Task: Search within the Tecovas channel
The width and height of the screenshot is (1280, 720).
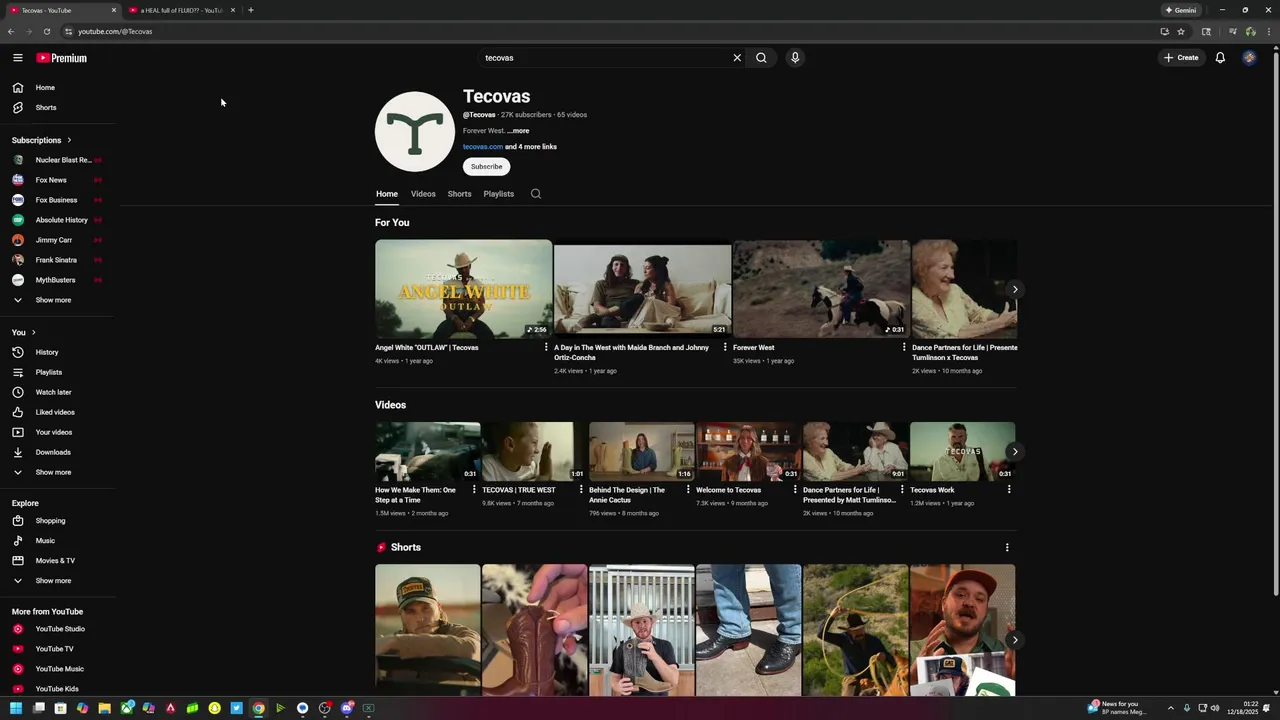Action: pyautogui.click(x=536, y=194)
